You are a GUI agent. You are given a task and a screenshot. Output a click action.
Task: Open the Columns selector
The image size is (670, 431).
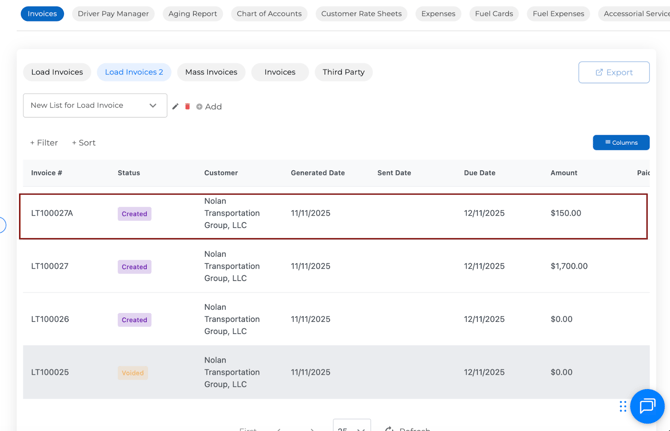[621, 143]
